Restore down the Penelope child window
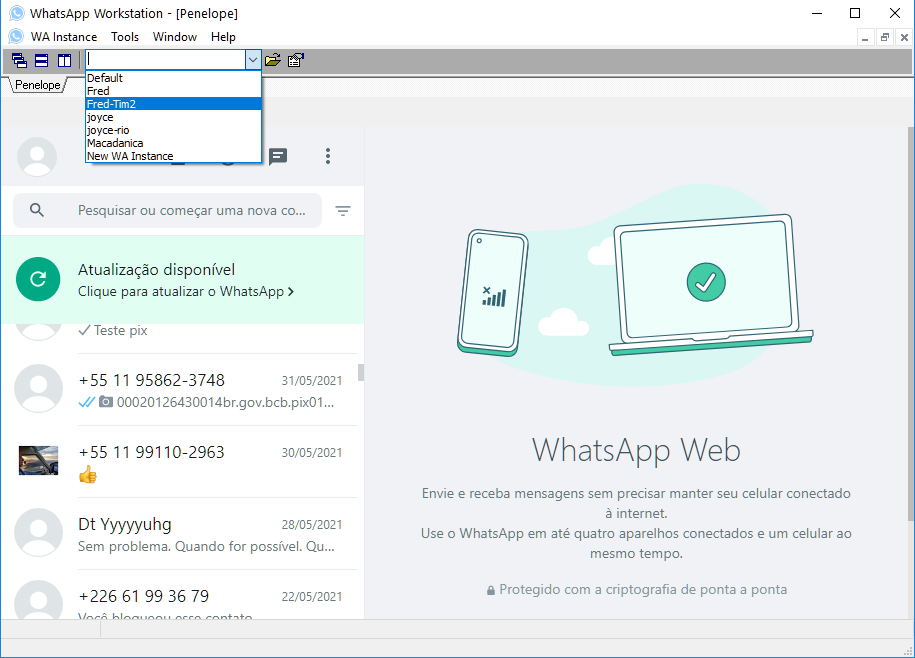 [885, 38]
